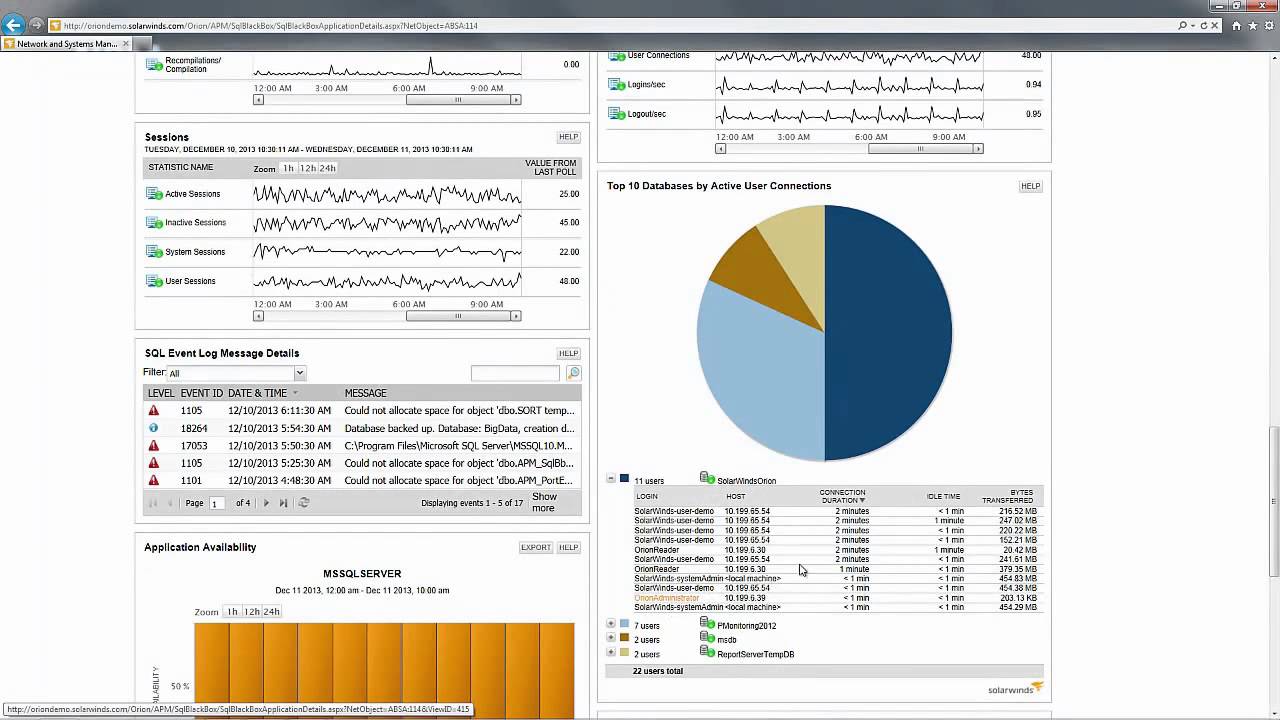
Task: Click msdb database icon
Action: (x=707, y=638)
